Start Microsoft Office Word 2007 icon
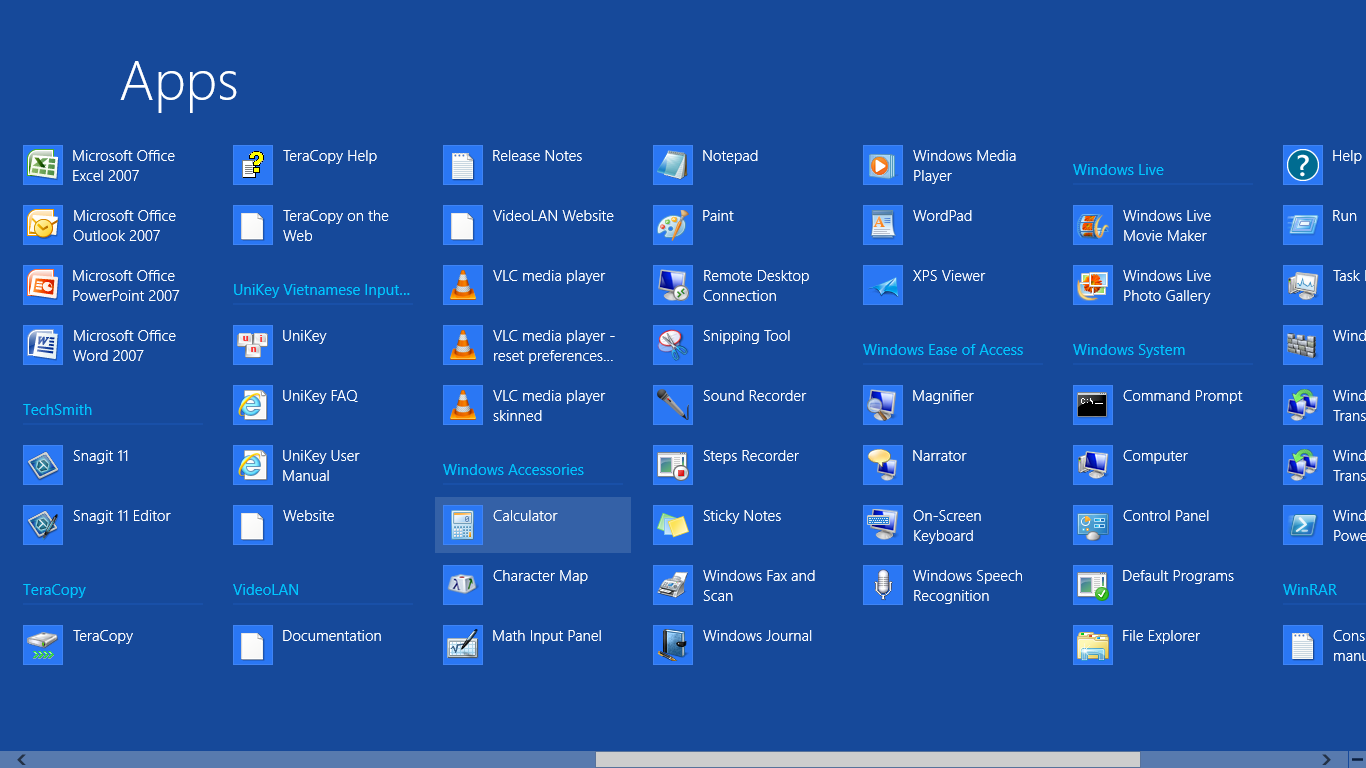The width and height of the screenshot is (1366, 768). (43, 345)
